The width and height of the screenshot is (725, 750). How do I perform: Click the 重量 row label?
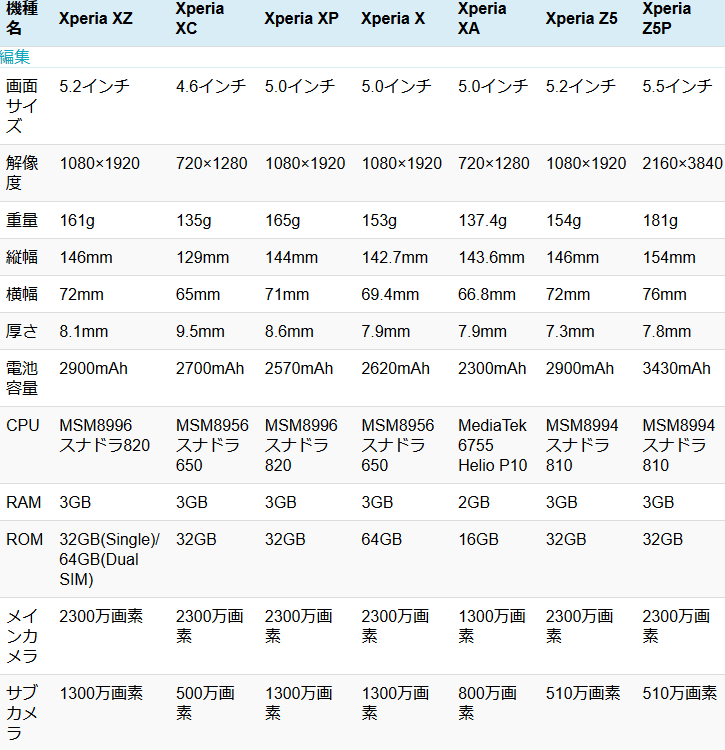pyautogui.click(x=22, y=220)
